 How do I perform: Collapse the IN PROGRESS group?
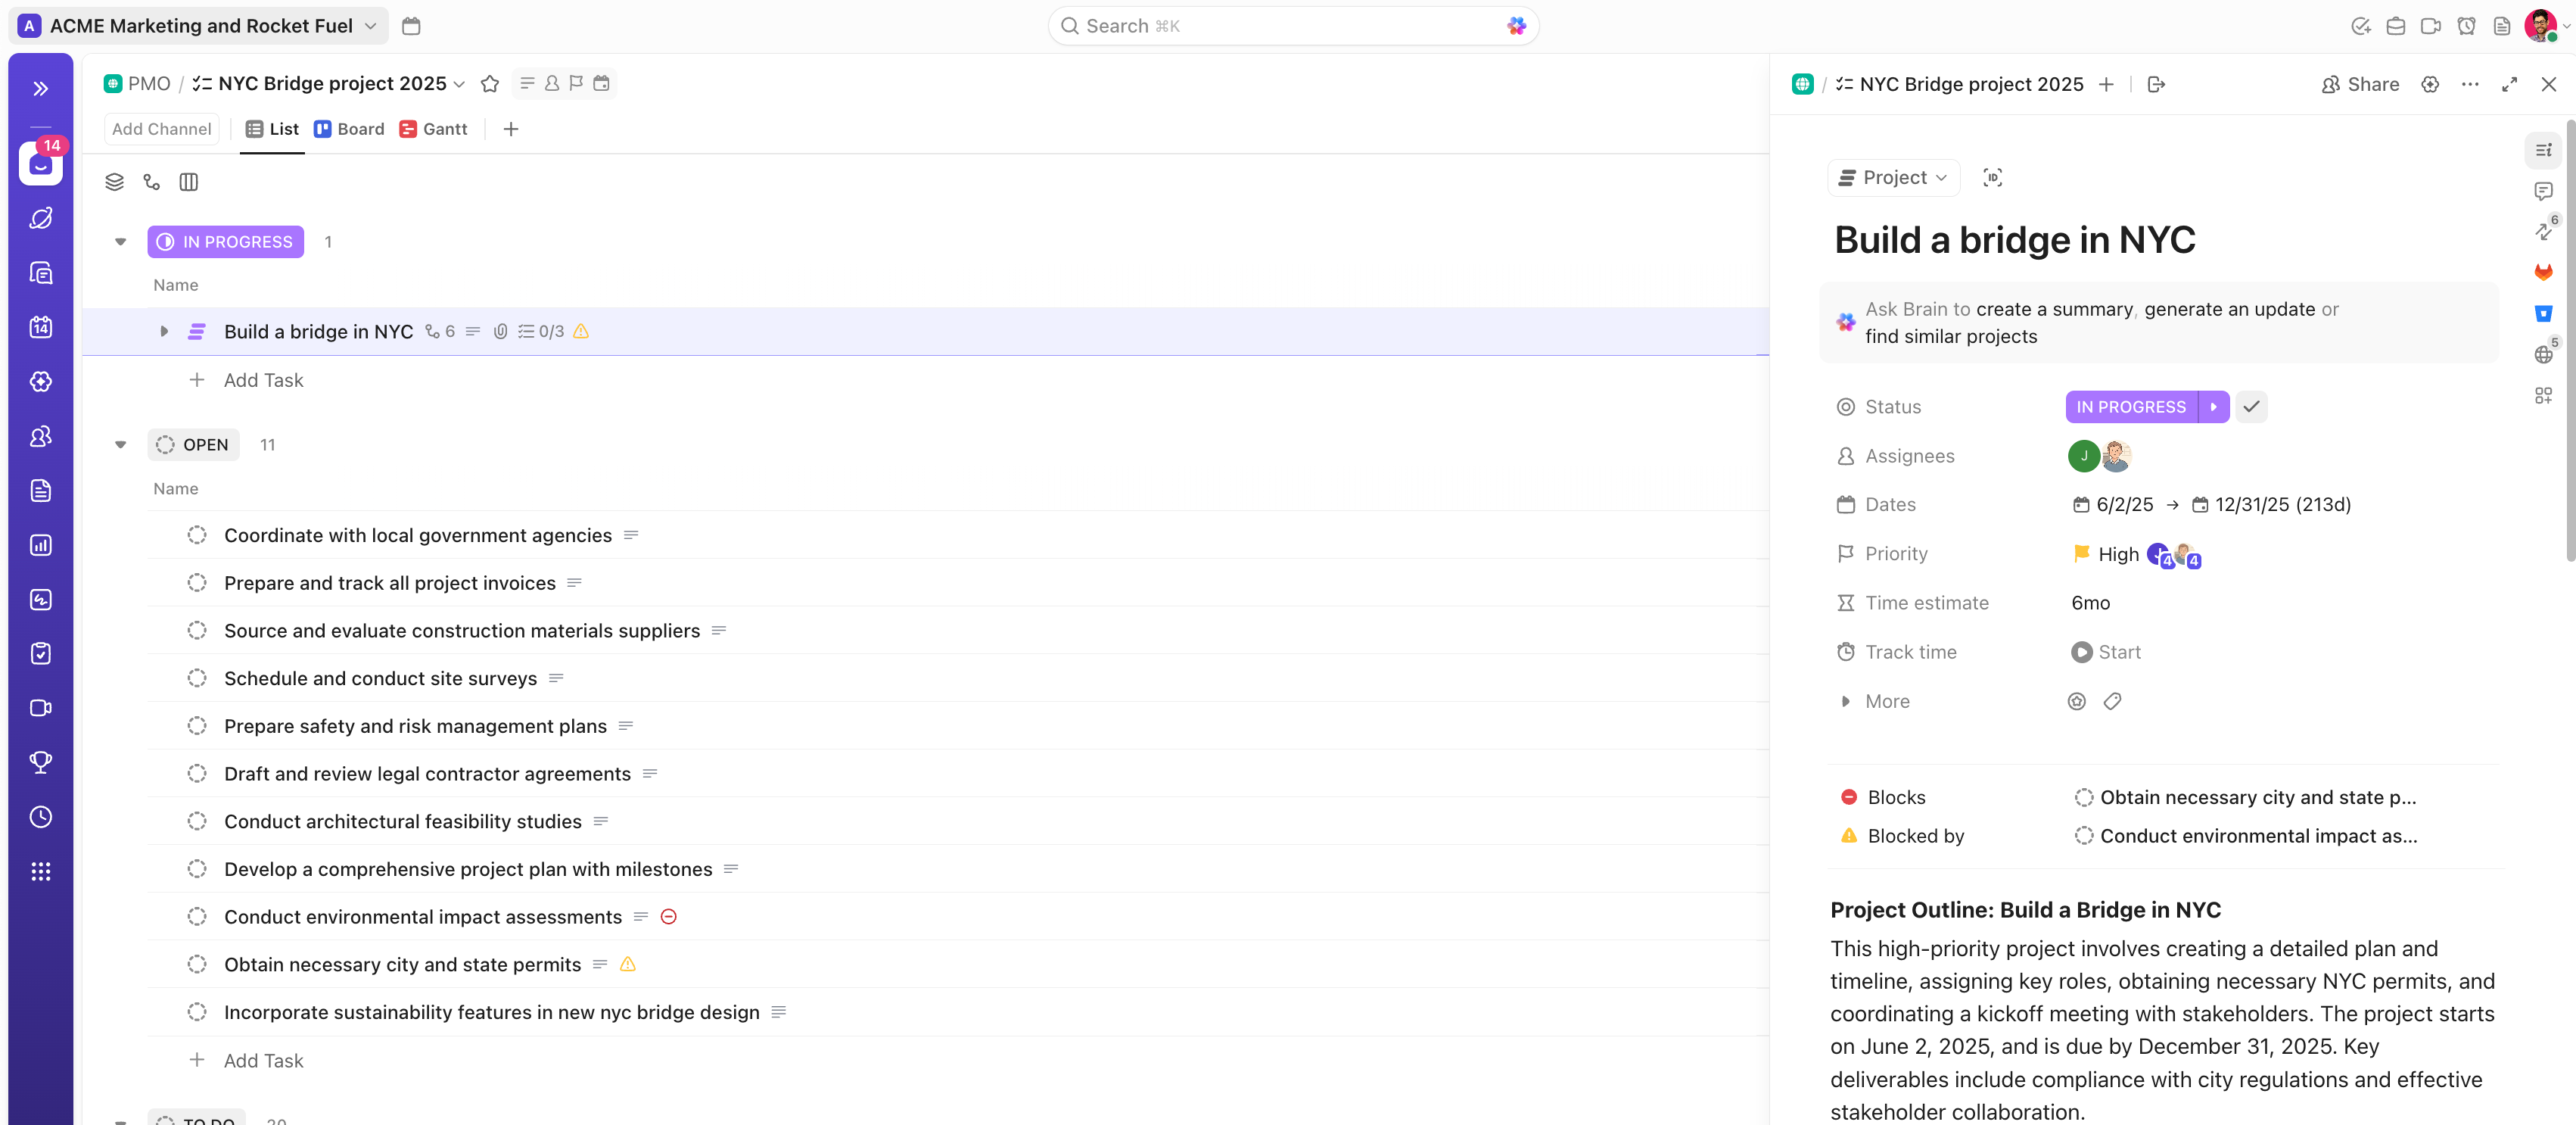coord(120,241)
